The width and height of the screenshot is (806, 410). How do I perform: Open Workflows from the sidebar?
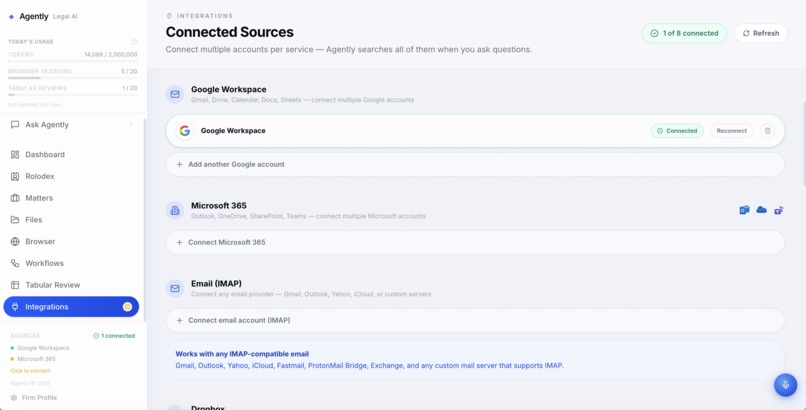tap(71, 263)
